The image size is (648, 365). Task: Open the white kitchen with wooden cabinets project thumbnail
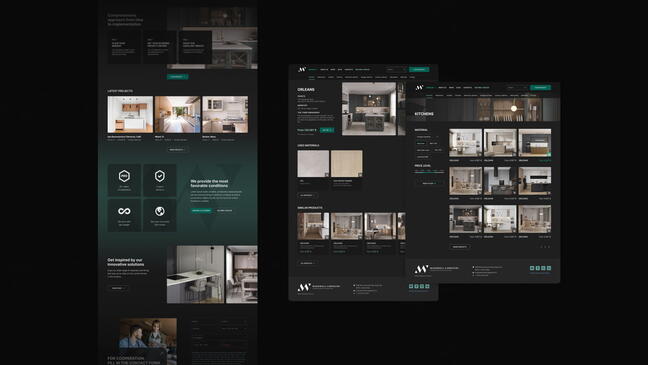130,115
